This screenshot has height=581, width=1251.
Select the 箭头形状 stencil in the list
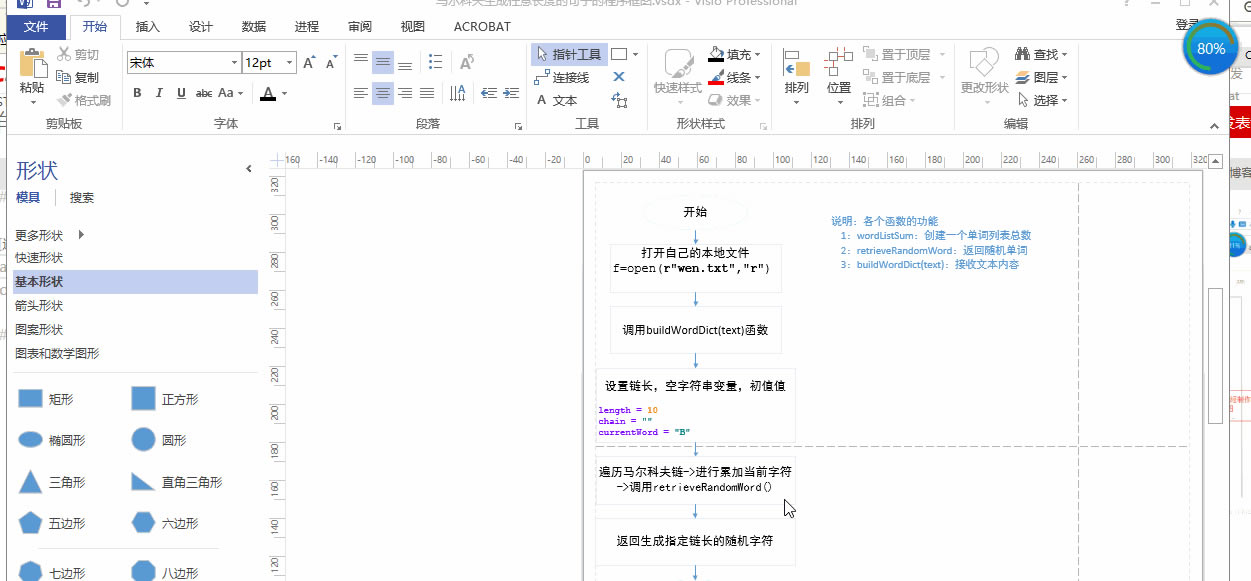[39, 306]
